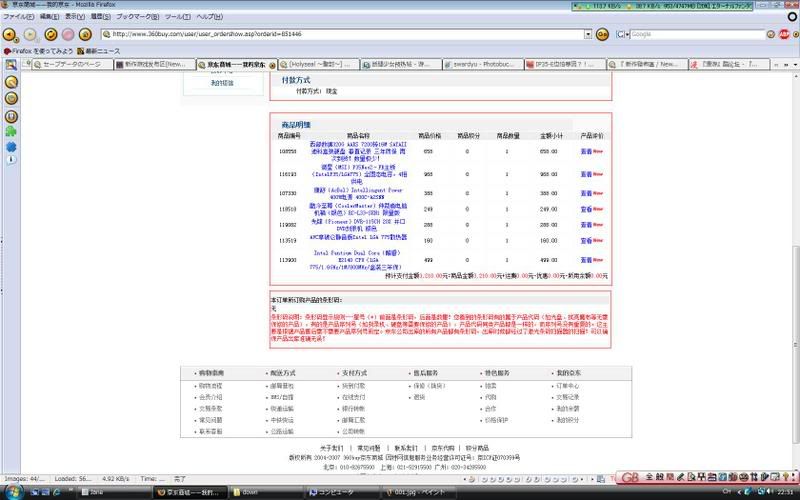Open the search engine selector dropdown
Image resolution: width=800 pixels, height=500 pixels.
pos(622,34)
